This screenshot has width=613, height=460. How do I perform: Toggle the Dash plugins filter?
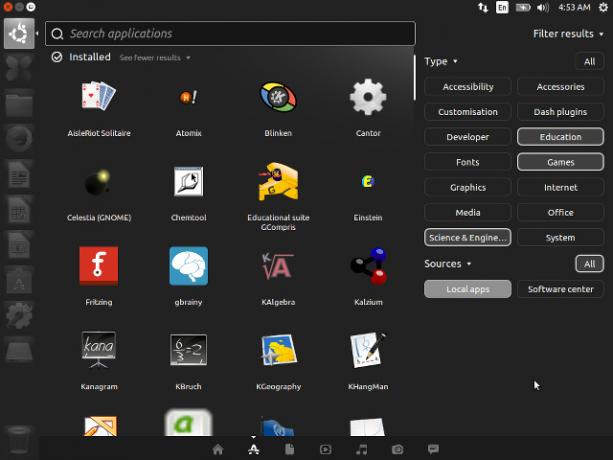(x=560, y=112)
